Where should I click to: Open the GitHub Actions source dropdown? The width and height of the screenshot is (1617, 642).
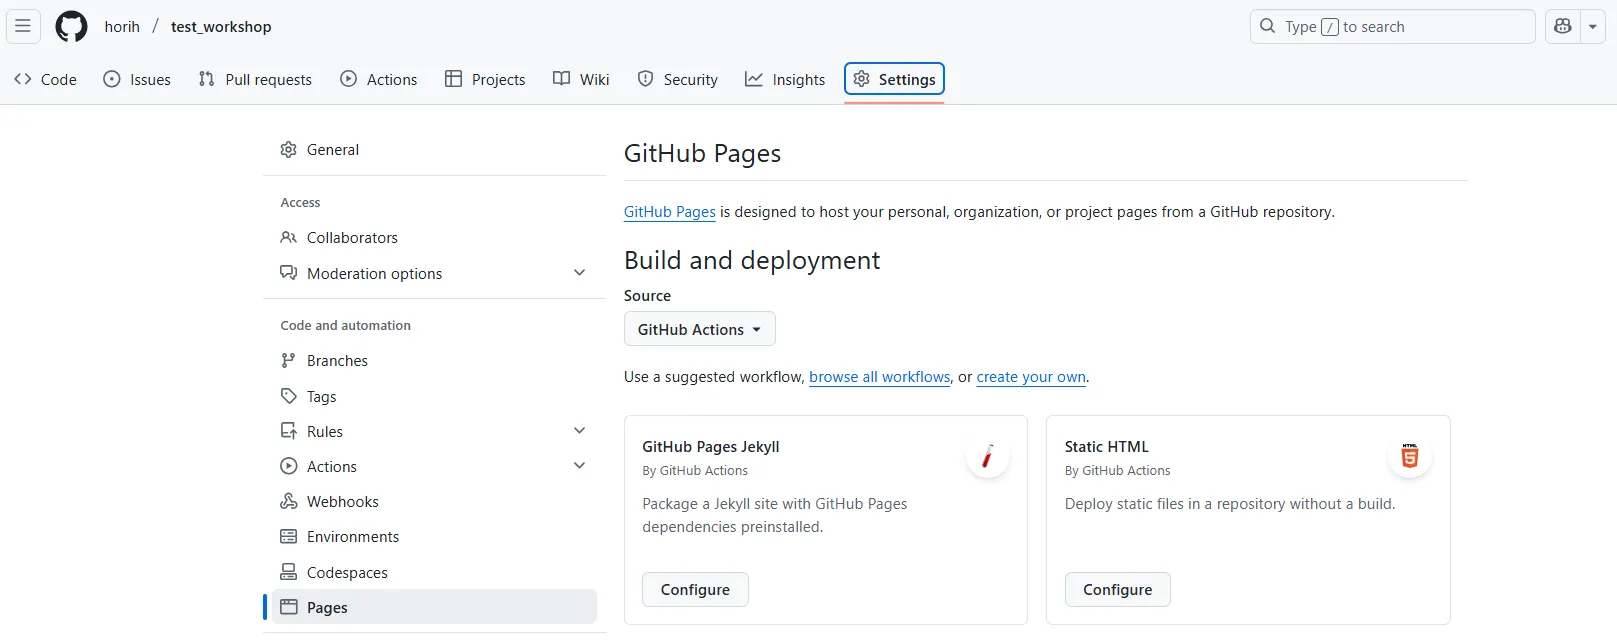[699, 329]
